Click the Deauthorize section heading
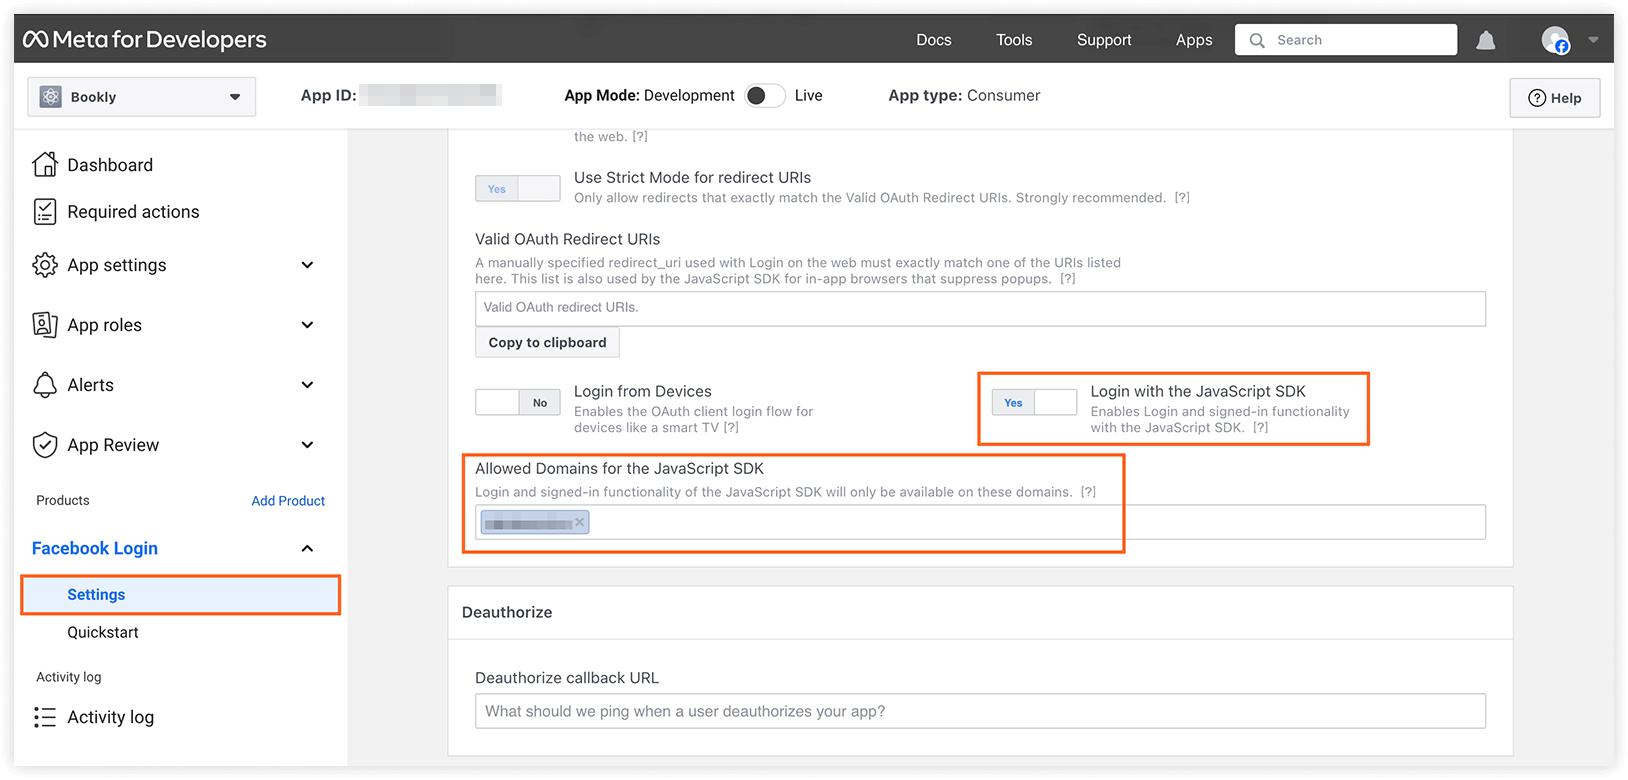The width and height of the screenshot is (1628, 780). tap(507, 612)
